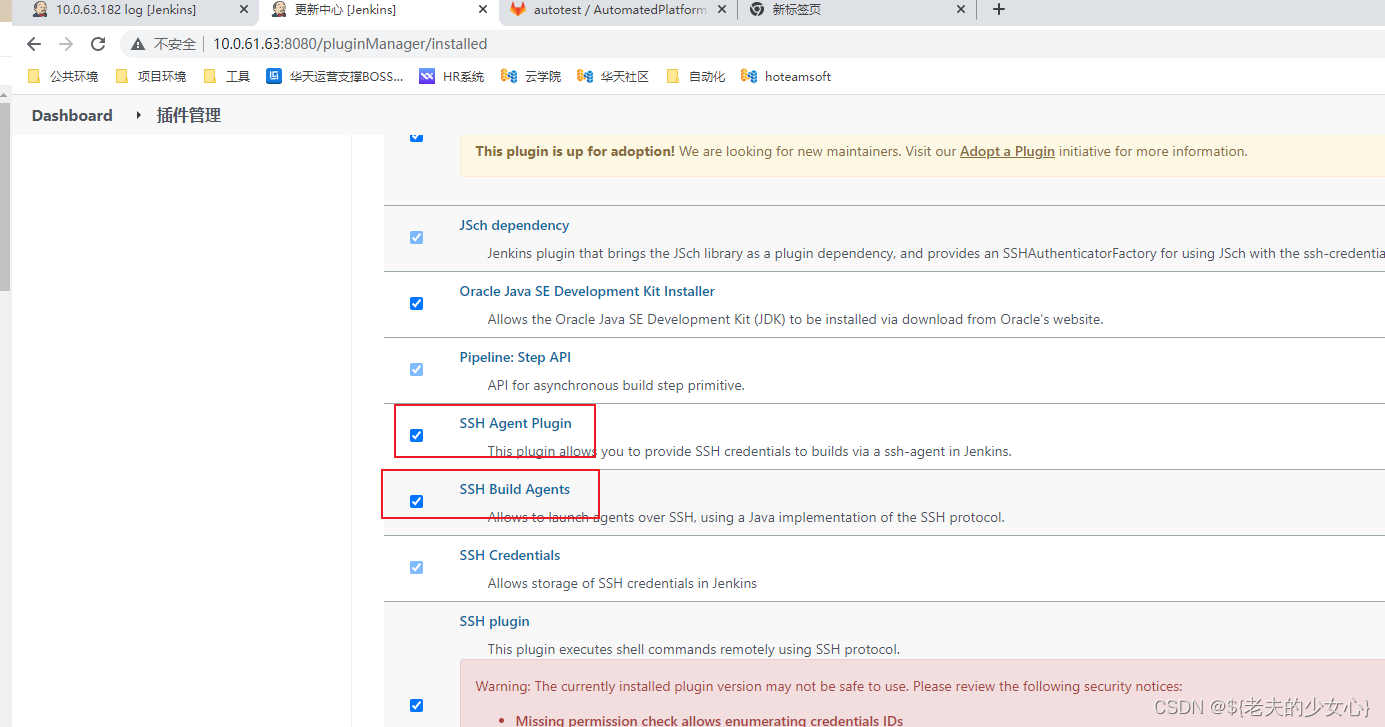Open the 工具 bookmark folder

point(226,76)
